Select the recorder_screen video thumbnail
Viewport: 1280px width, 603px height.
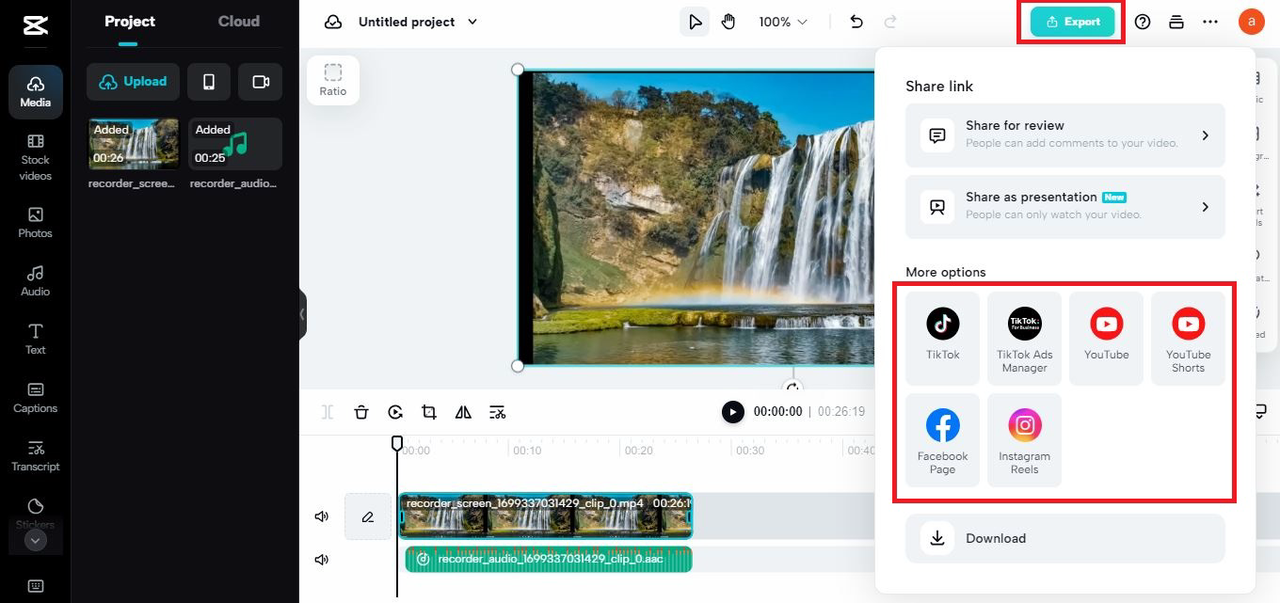134,144
